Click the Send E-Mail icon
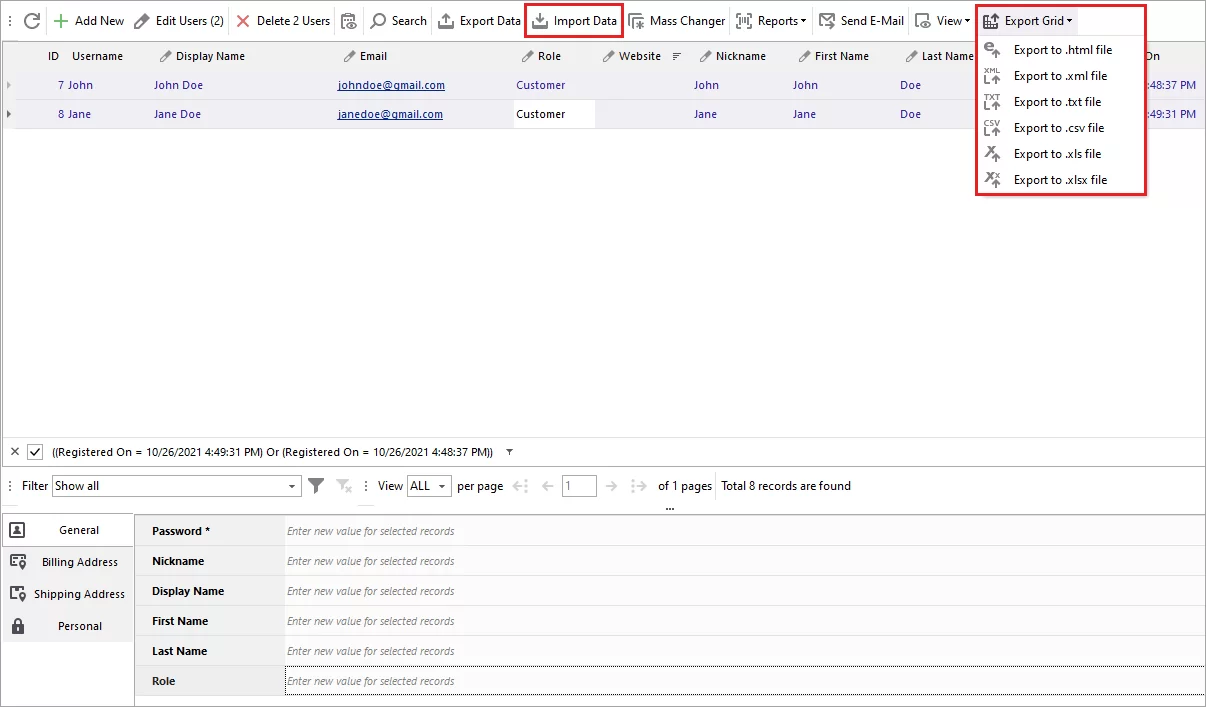The image size is (1206, 707). click(827, 20)
